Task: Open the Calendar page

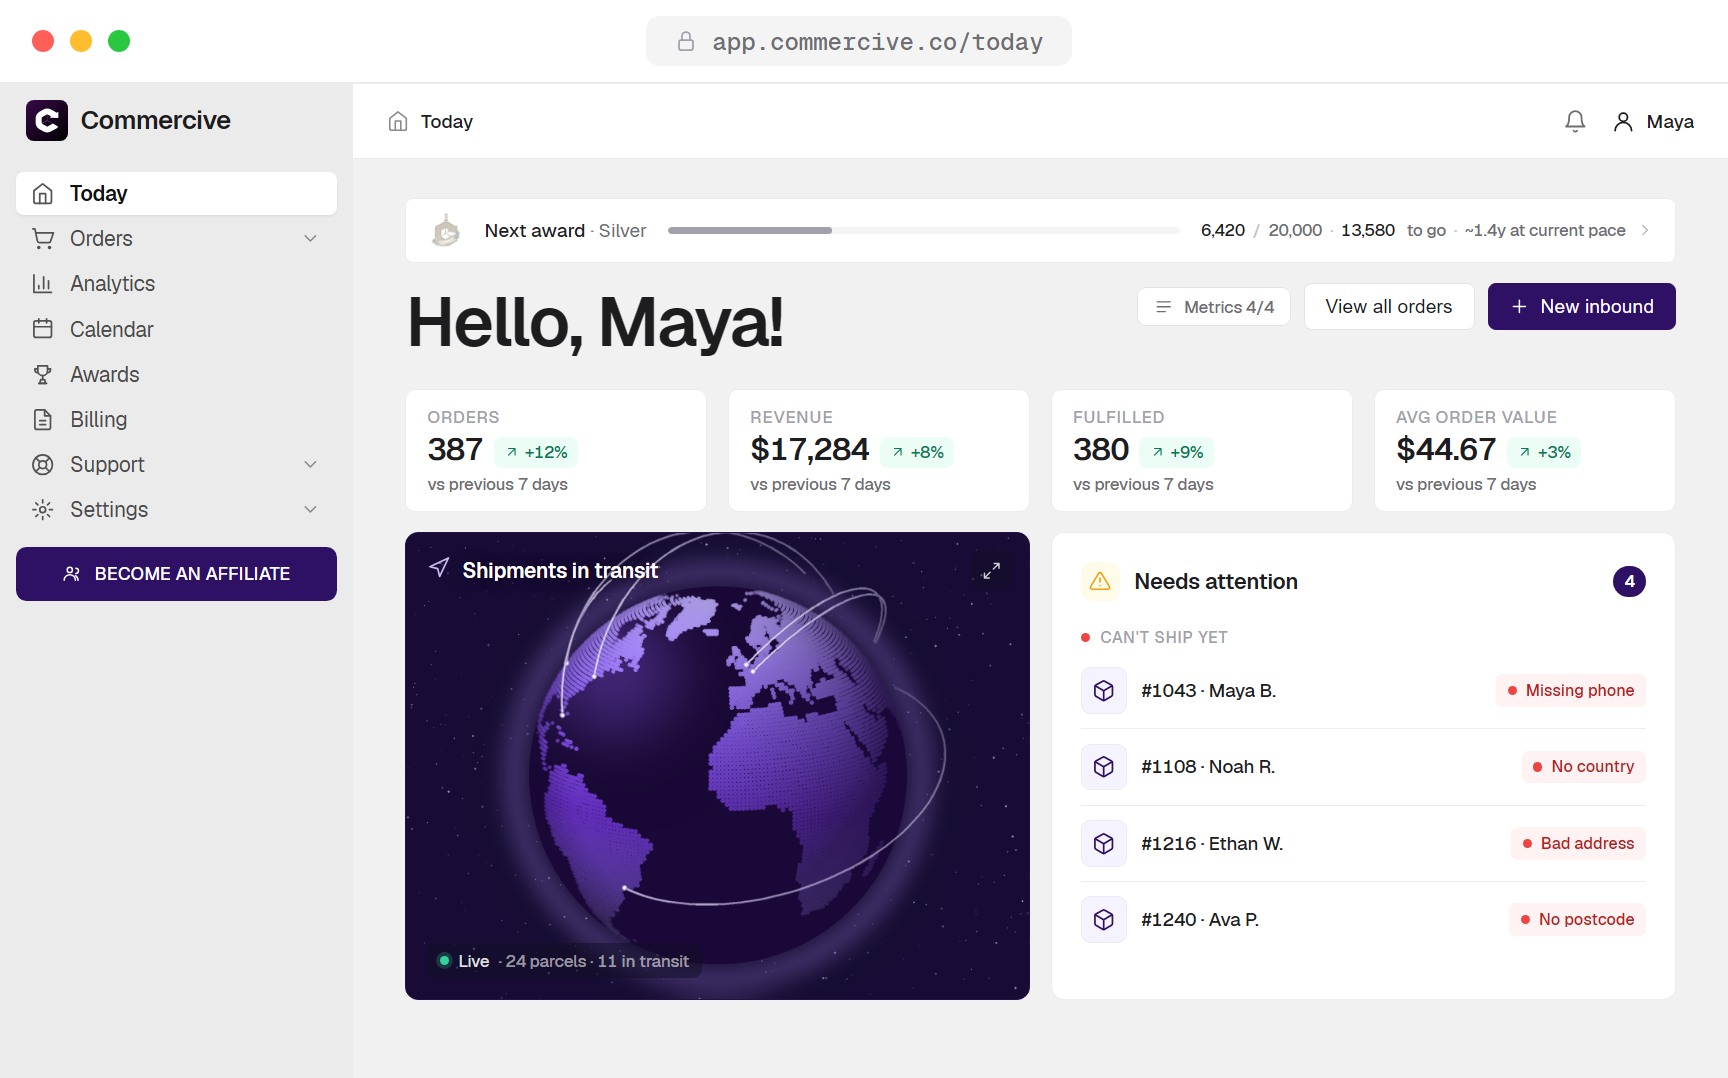Action: click(176, 329)
